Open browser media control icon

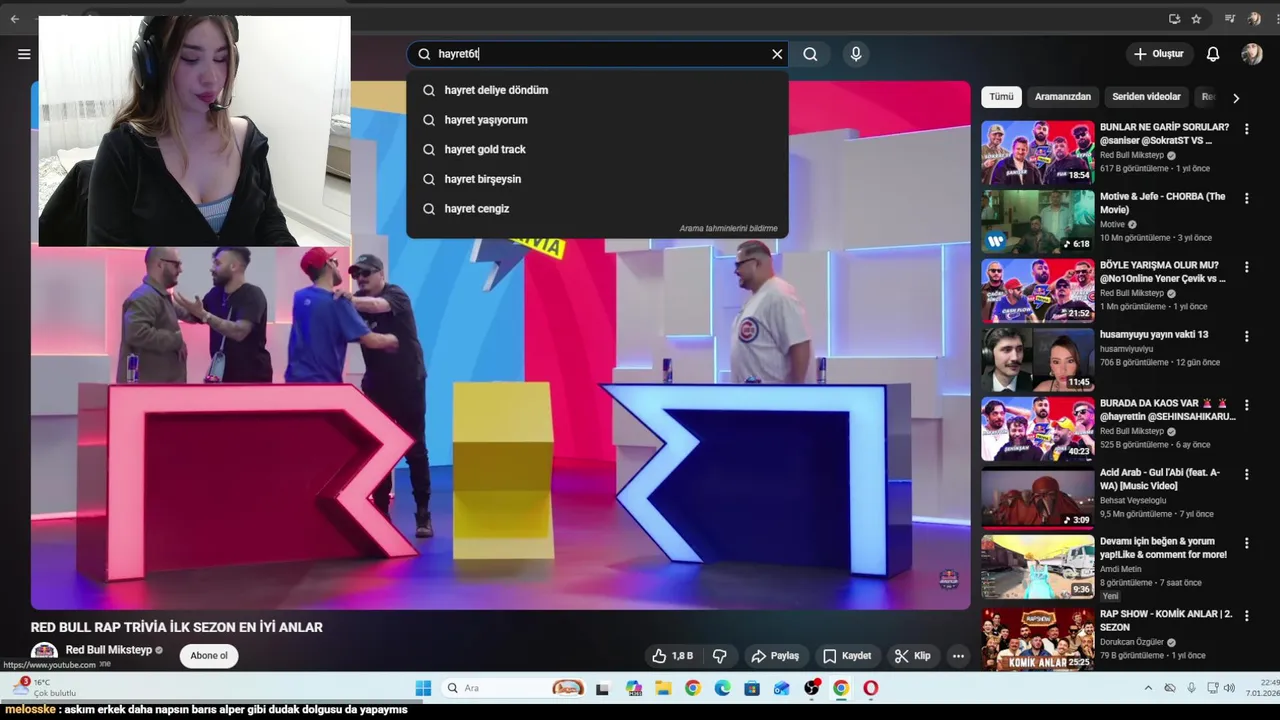(x=1230, y=19)
